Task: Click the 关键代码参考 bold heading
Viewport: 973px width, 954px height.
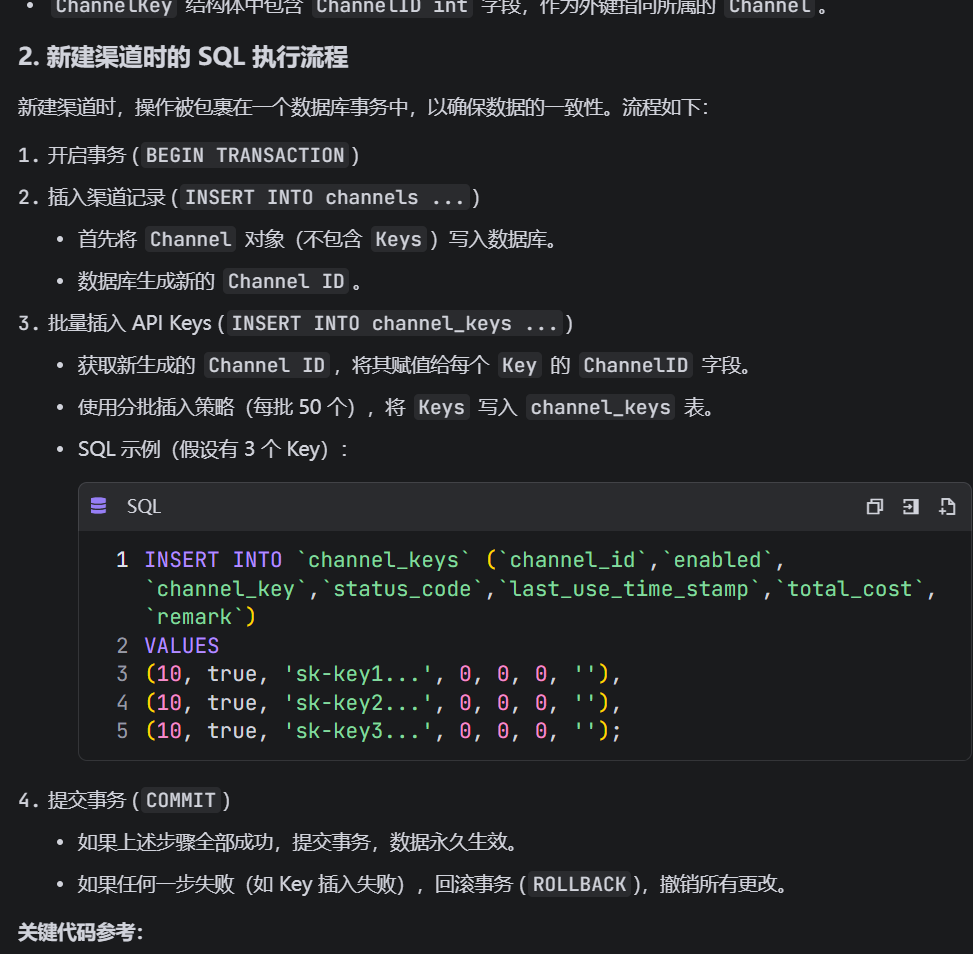Action: coord(80,932)
